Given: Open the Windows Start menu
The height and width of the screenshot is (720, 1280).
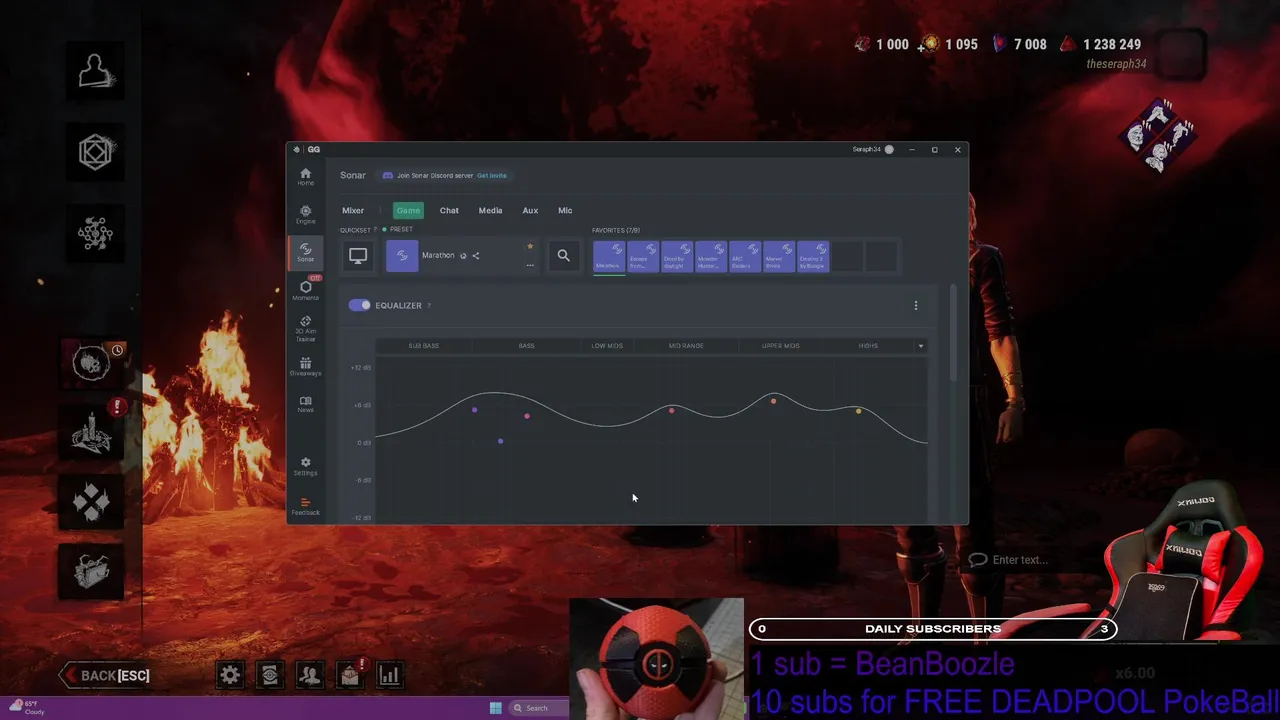Looking at the screenshot, I should click(496, 708).
